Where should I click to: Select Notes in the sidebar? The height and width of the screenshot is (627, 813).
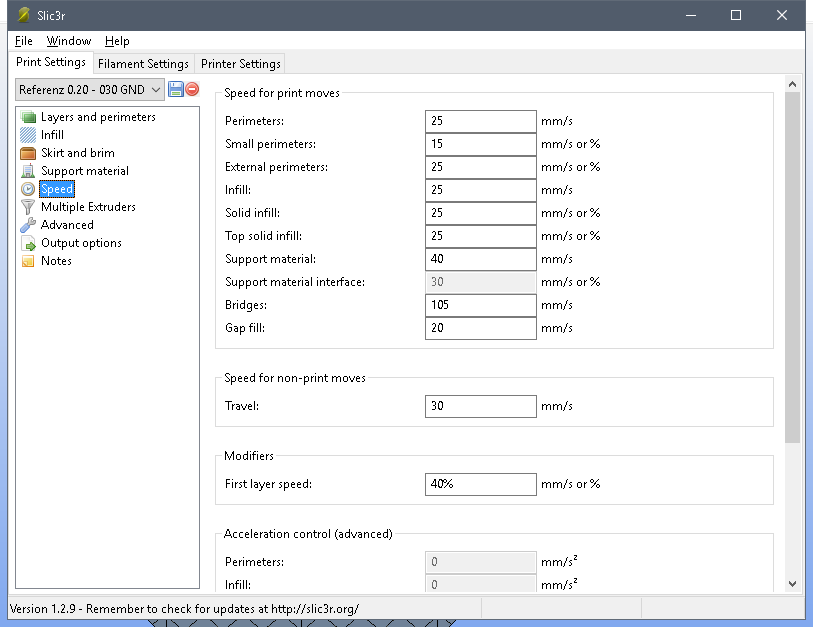[x=55, y=261]
